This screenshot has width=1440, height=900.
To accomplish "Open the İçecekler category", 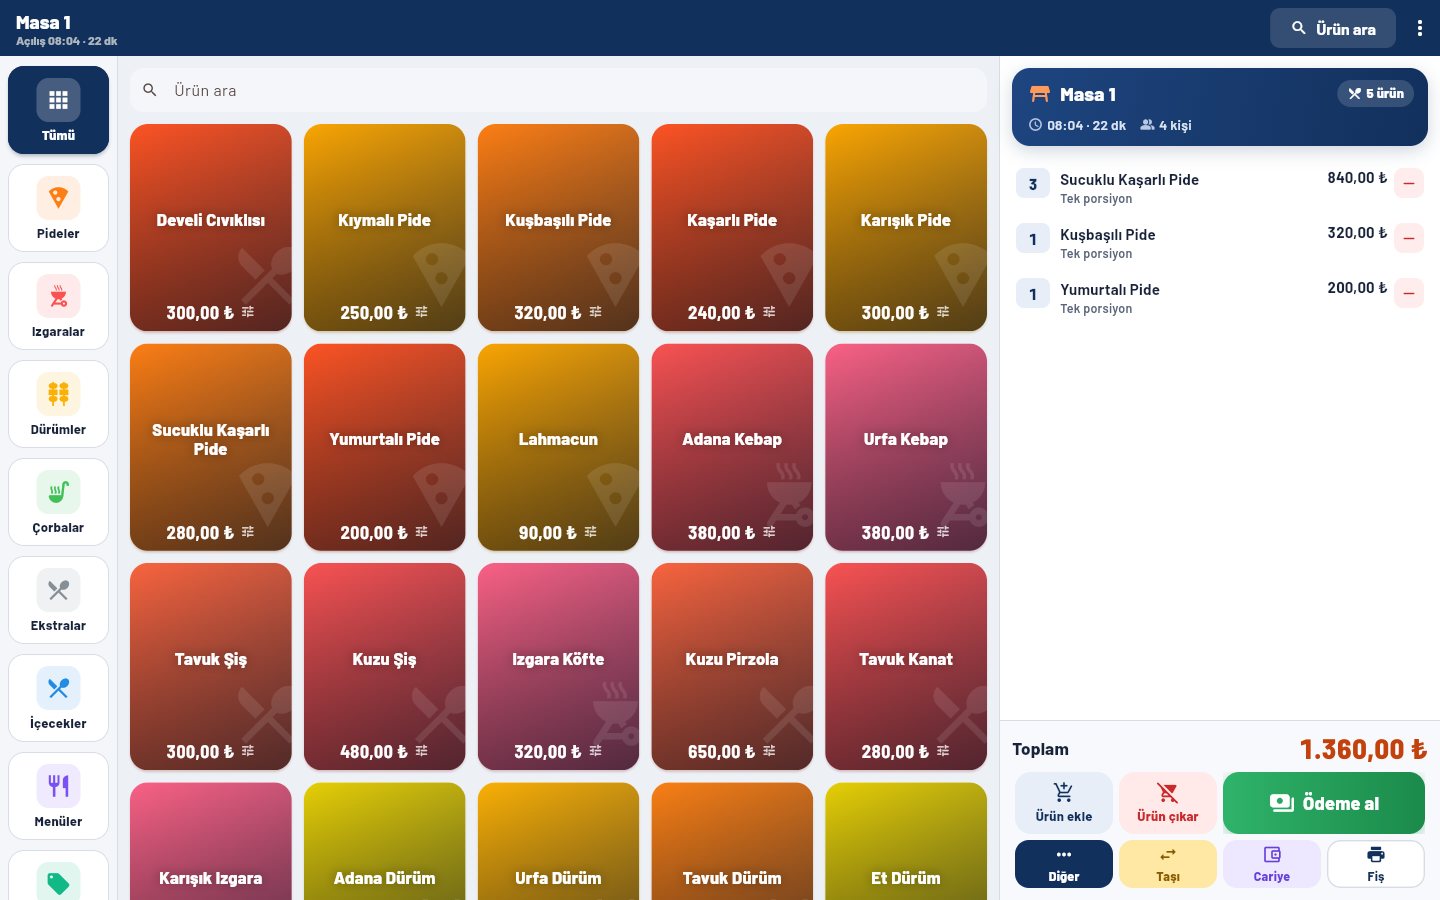I will pyautogui.click(x=58, y=698).
